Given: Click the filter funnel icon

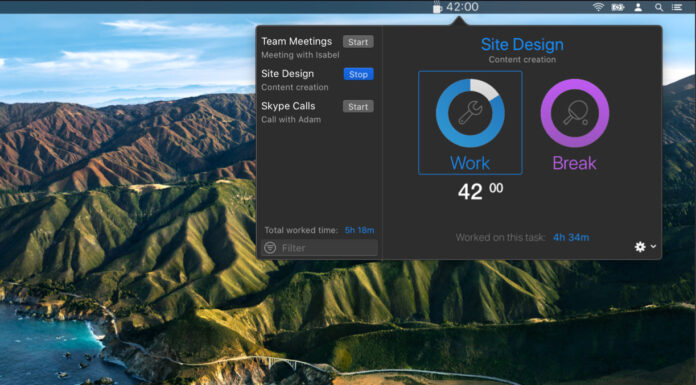Looking at the screenshot, I should point(270,248).
